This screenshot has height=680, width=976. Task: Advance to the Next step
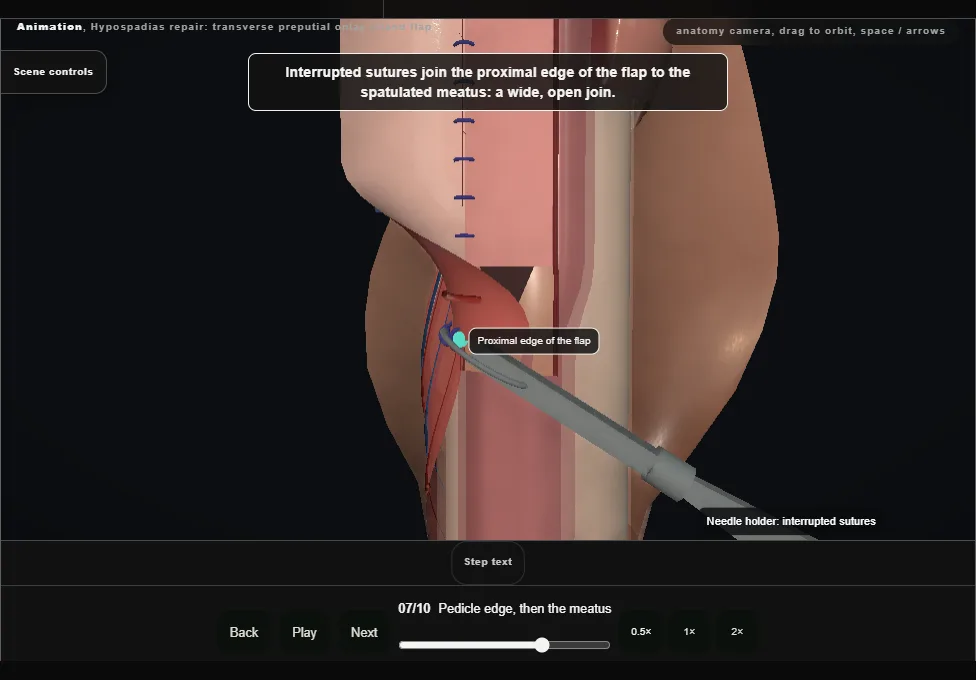pyautogui.click(x=364, y=632)
